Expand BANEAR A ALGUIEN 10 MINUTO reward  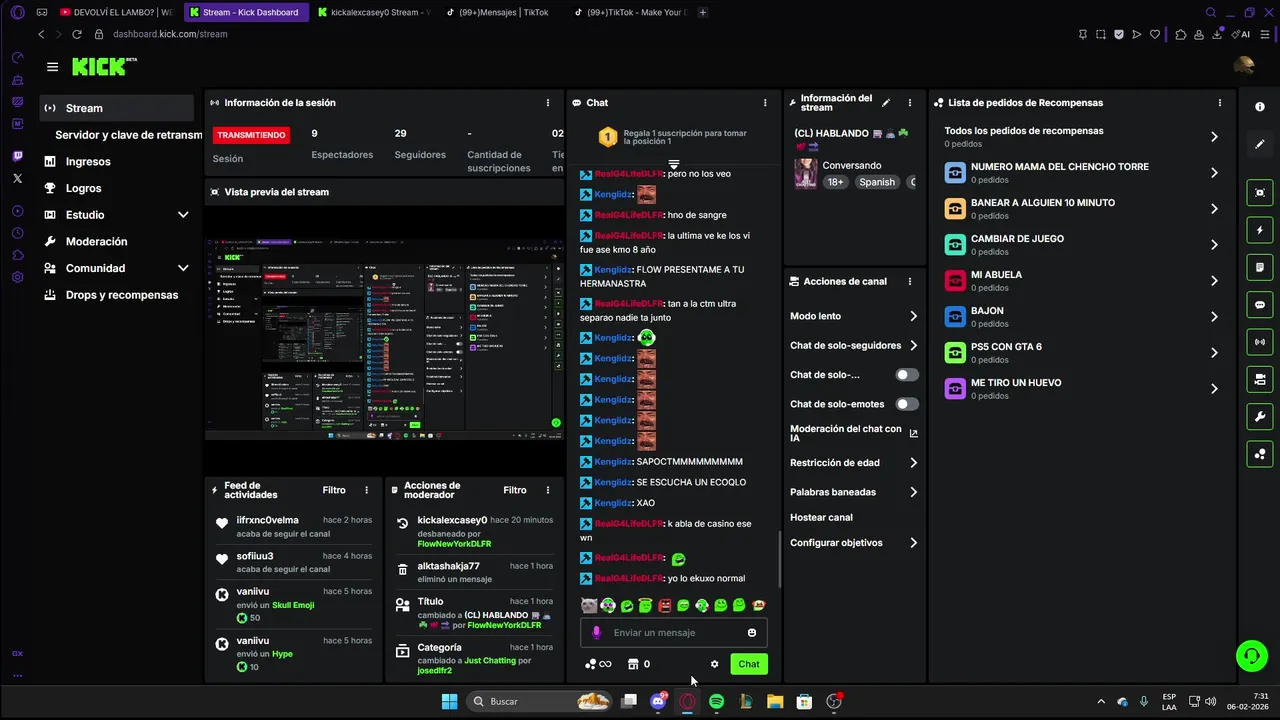1214,209
